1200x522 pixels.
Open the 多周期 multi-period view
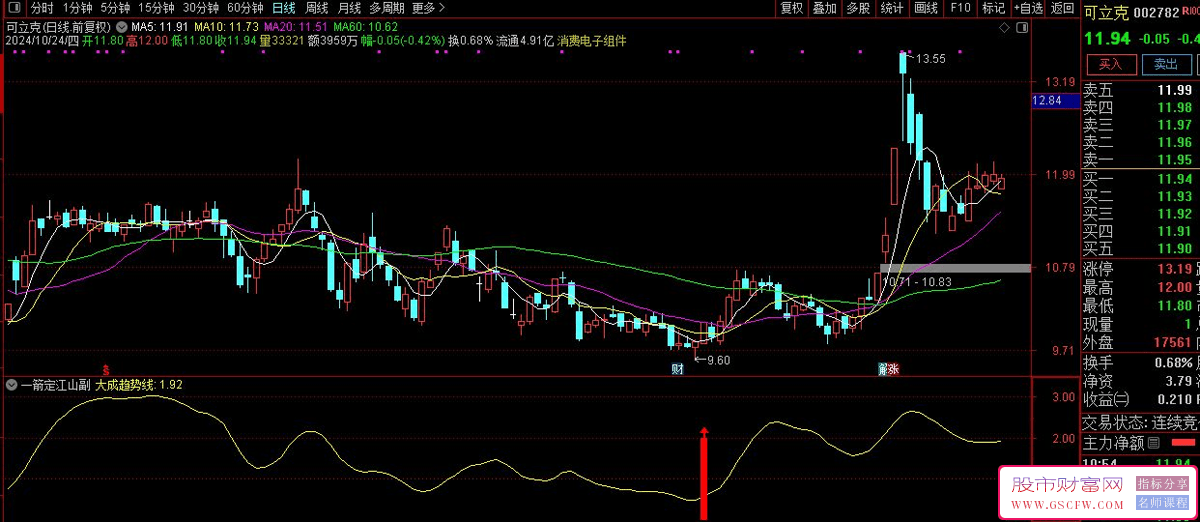(x=387, y=8)
